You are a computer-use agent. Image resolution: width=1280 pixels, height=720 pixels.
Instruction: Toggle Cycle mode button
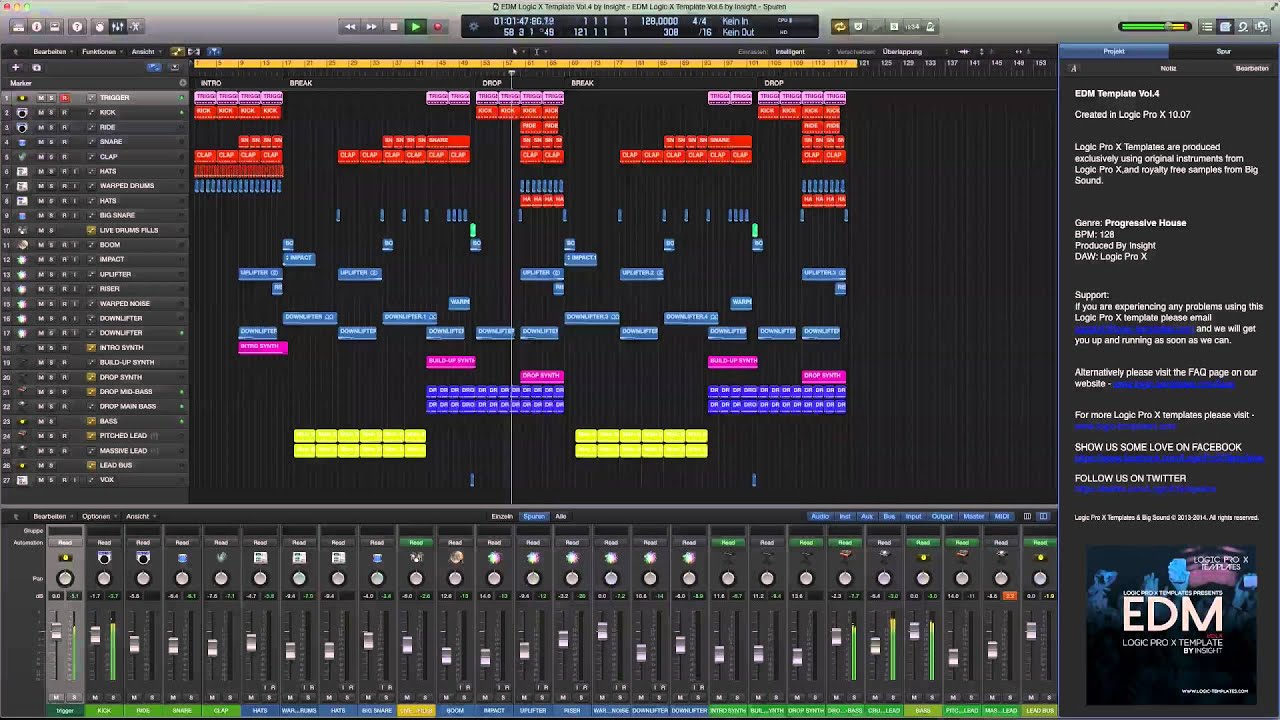tap(840, 27)
